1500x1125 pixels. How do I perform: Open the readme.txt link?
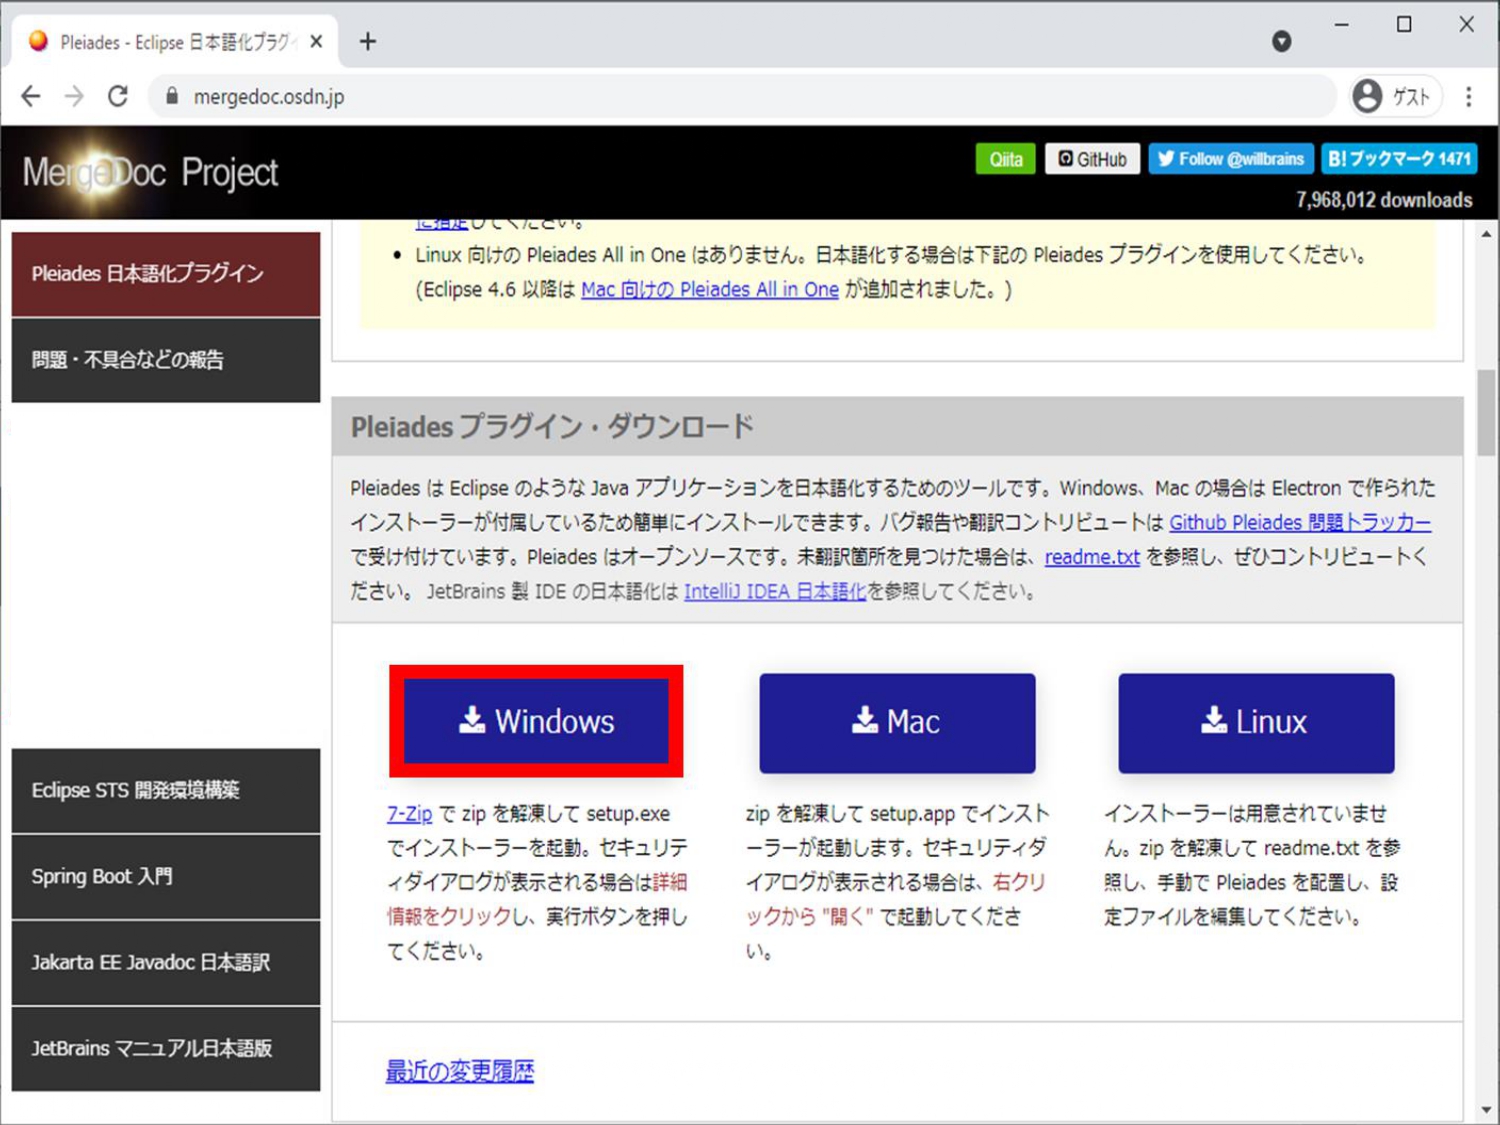click(1091, 557)
